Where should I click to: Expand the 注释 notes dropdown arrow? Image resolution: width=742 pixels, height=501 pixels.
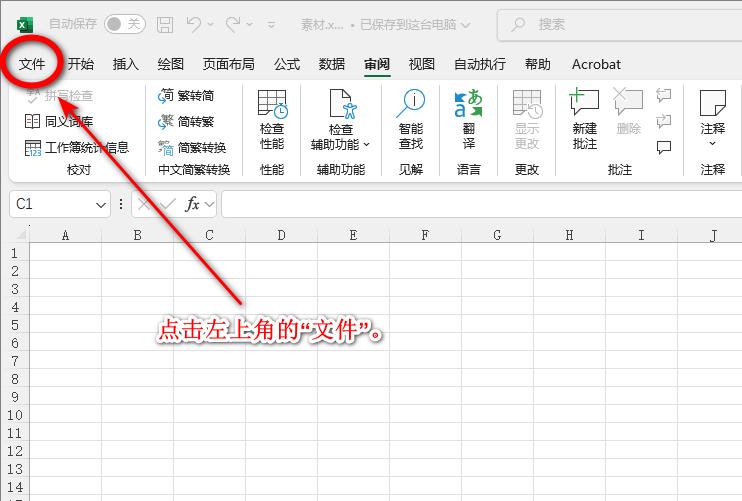point(712,143)
